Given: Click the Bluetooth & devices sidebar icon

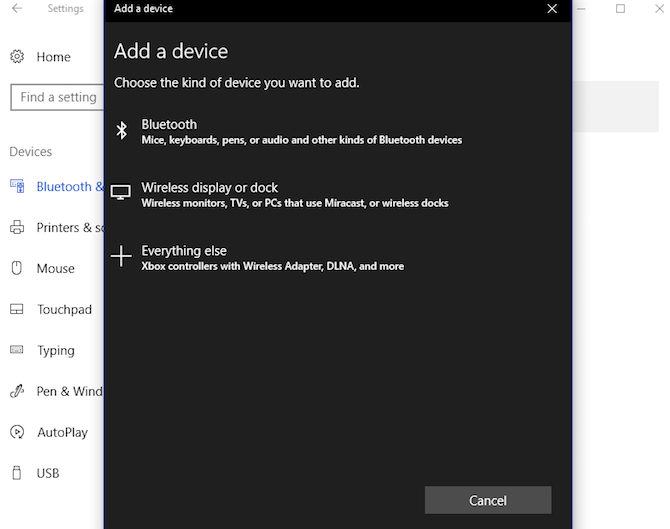Looking at the screenshot, I should [17, 186].
